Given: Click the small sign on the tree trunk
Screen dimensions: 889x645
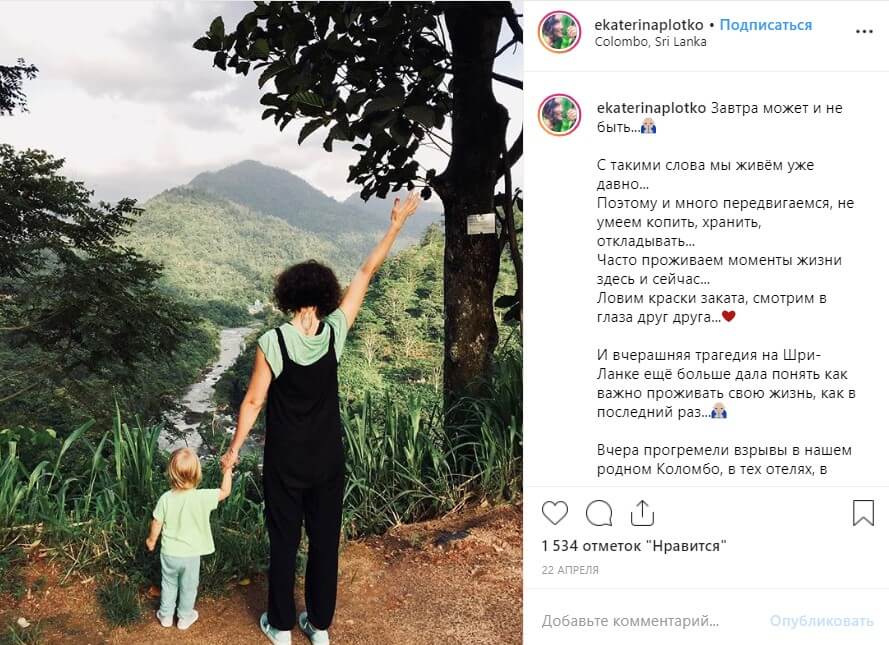Looking at the screenshot, I should (x=480, y=224).
